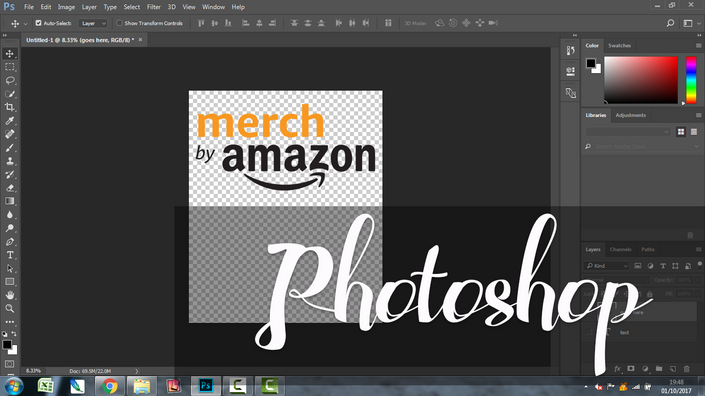Select the Gradient tool
The width and height of the screenshot is (705, 396).
[x=9, y=201]
